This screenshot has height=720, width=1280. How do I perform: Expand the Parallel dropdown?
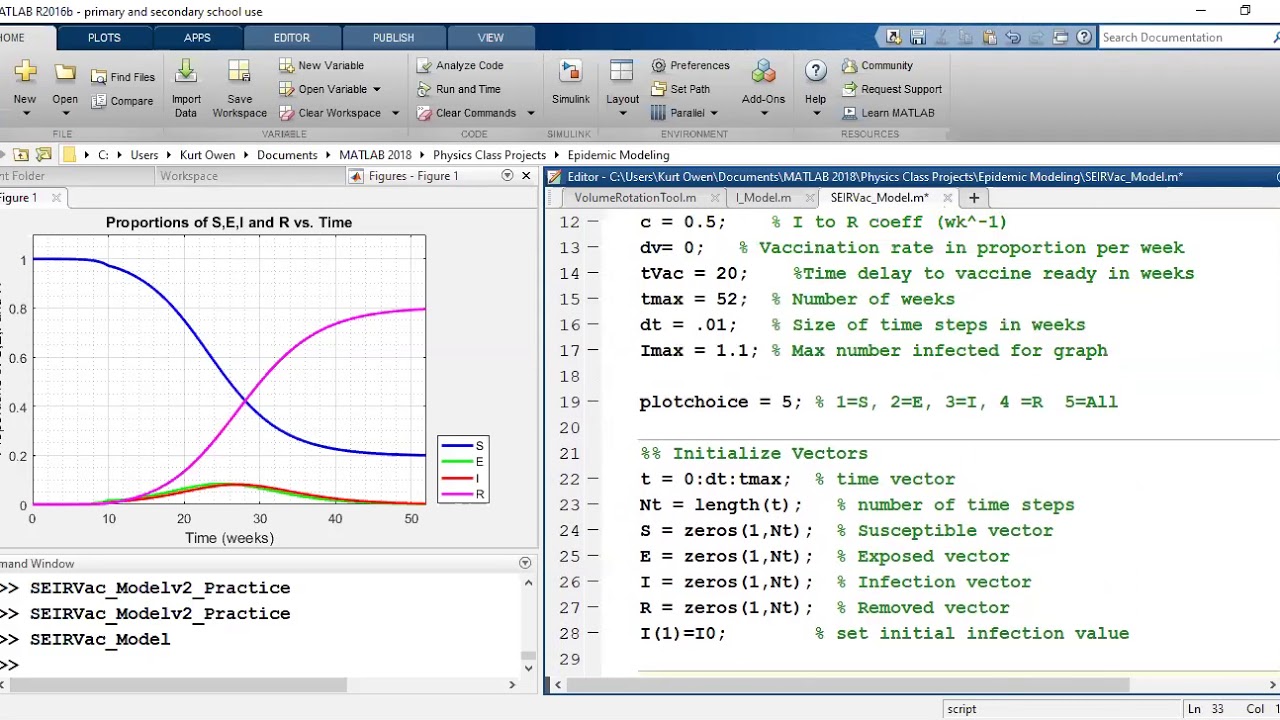point(714,113)
